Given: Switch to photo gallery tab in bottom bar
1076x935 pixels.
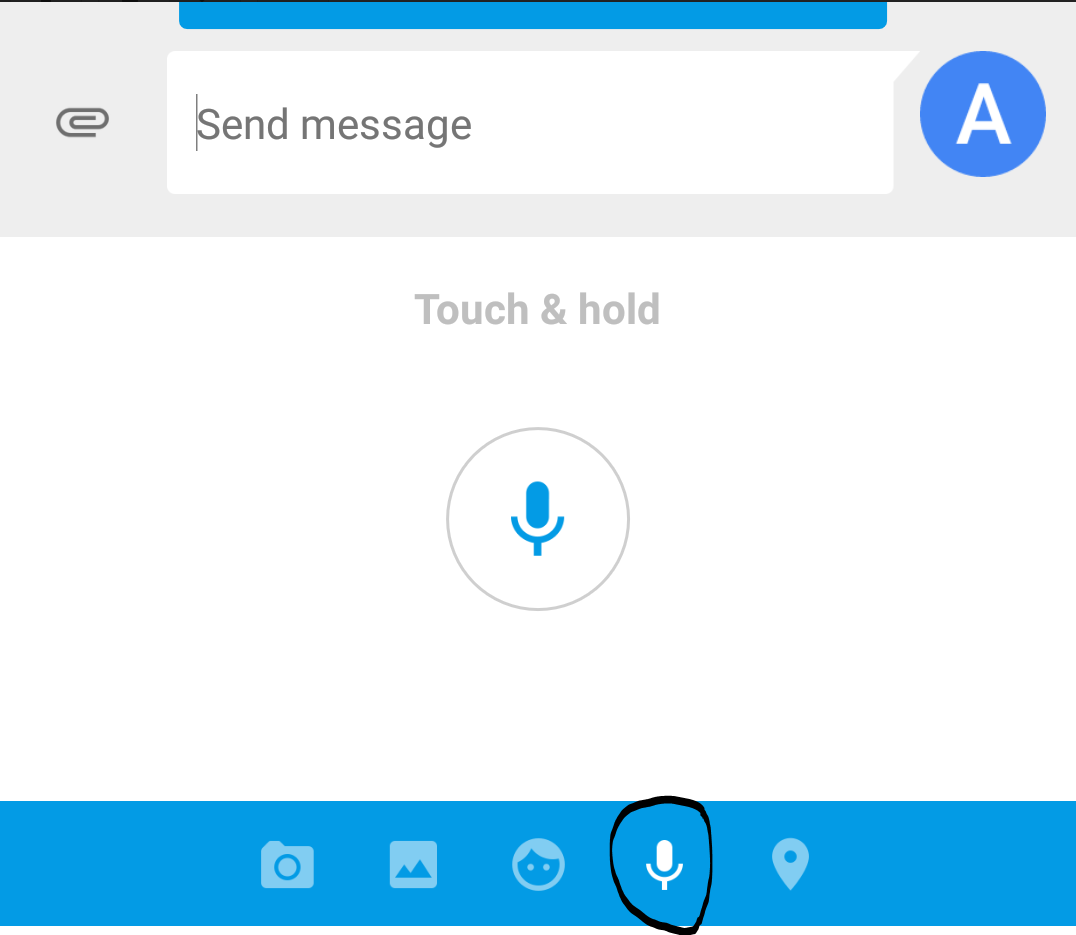Looking at the screenshot, I should (x=413, y=864).
